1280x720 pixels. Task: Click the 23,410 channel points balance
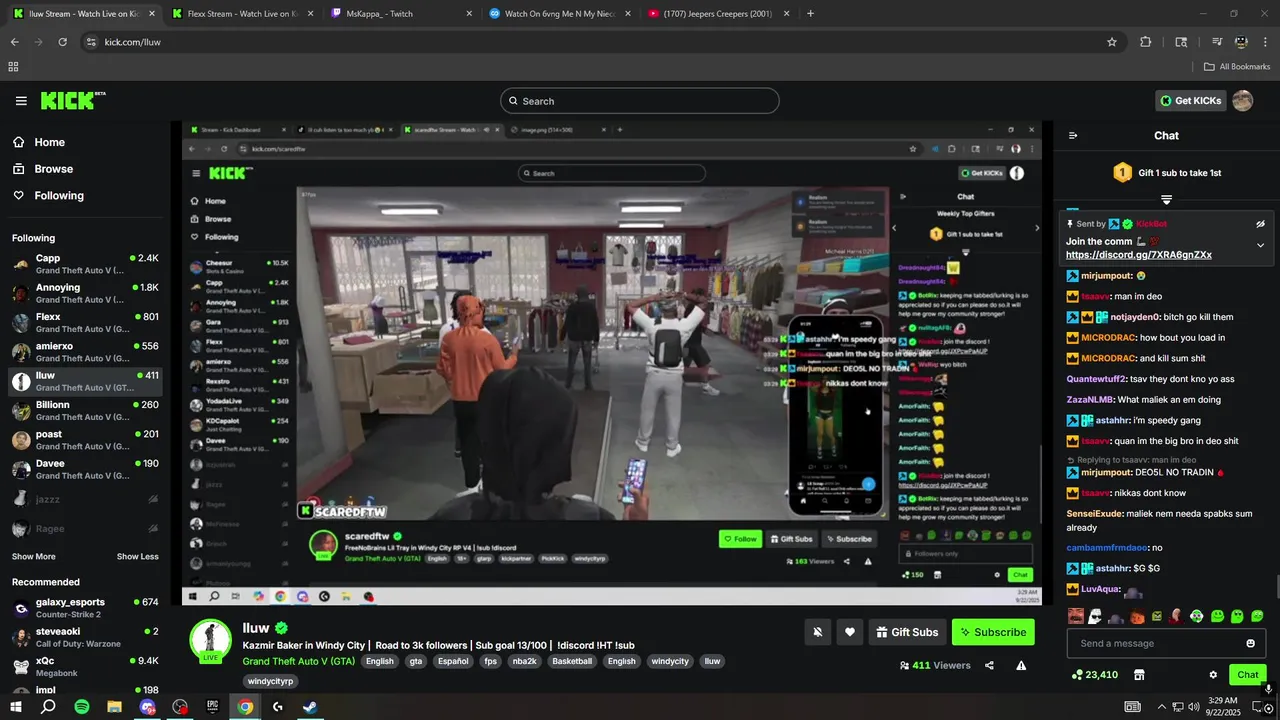[1094, 675]
